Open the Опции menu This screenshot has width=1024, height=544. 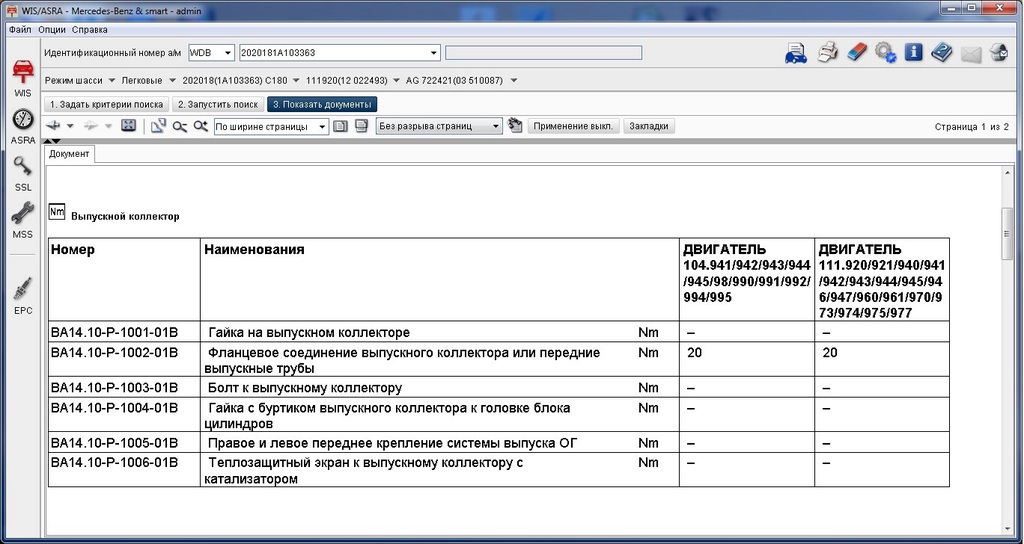coord(52,29)
